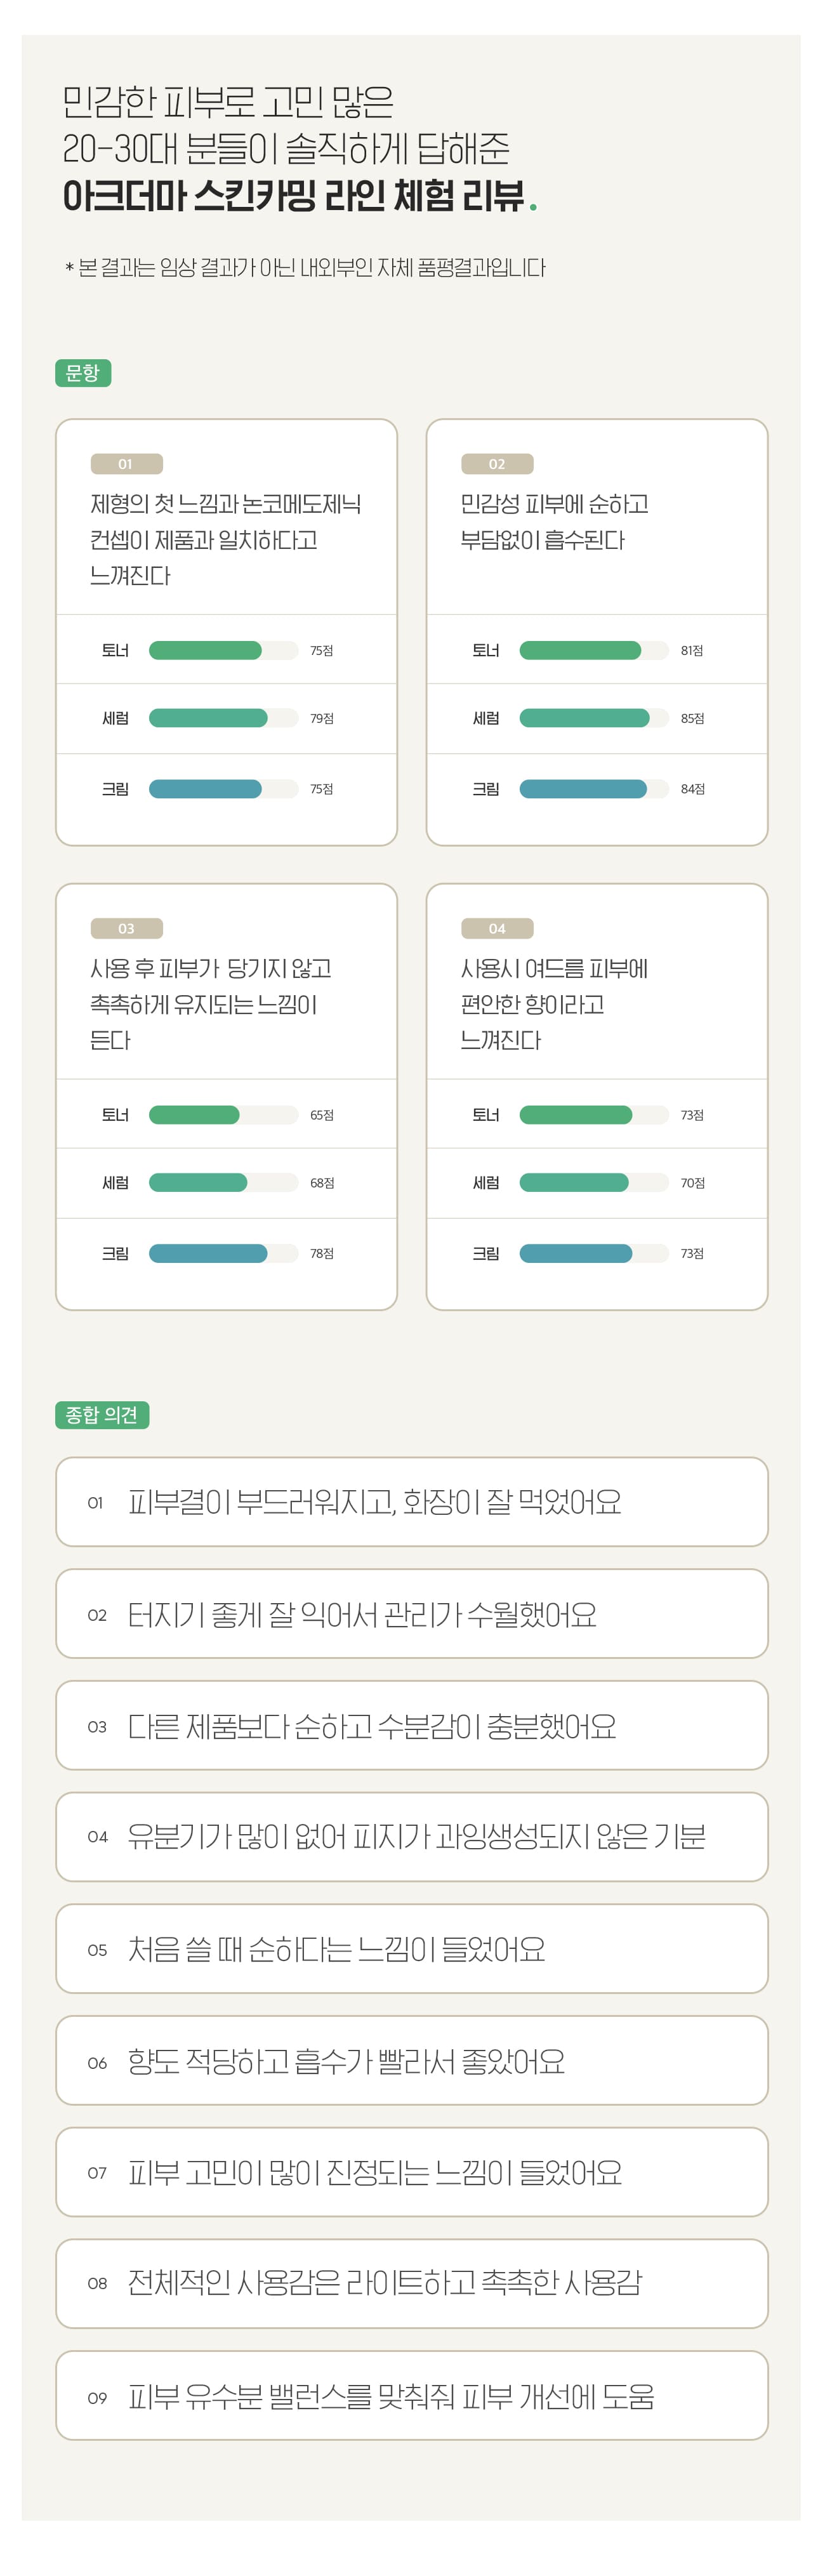The width and height of the screenshot is (825, 2576).
Task: Select the review 향도 적당하고 흡수가 빨라서 좋았어요
Action: coord(412,2061)
